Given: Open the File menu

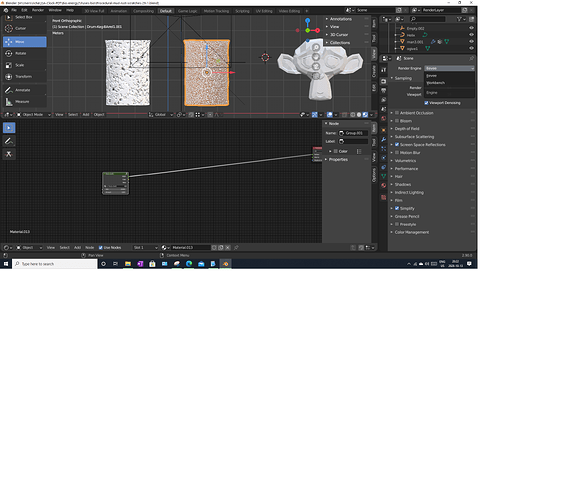Looking at the screenshot, I should click(14, 11).
